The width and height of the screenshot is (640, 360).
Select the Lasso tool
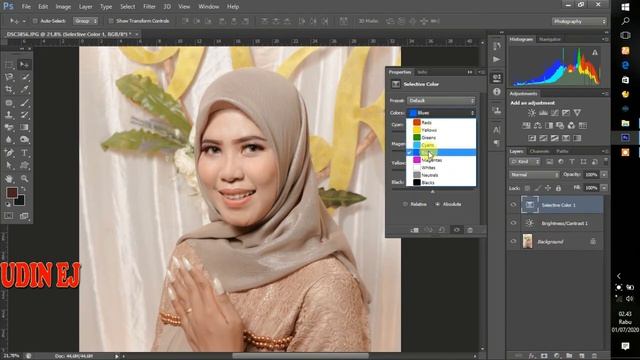pos(9,77)
